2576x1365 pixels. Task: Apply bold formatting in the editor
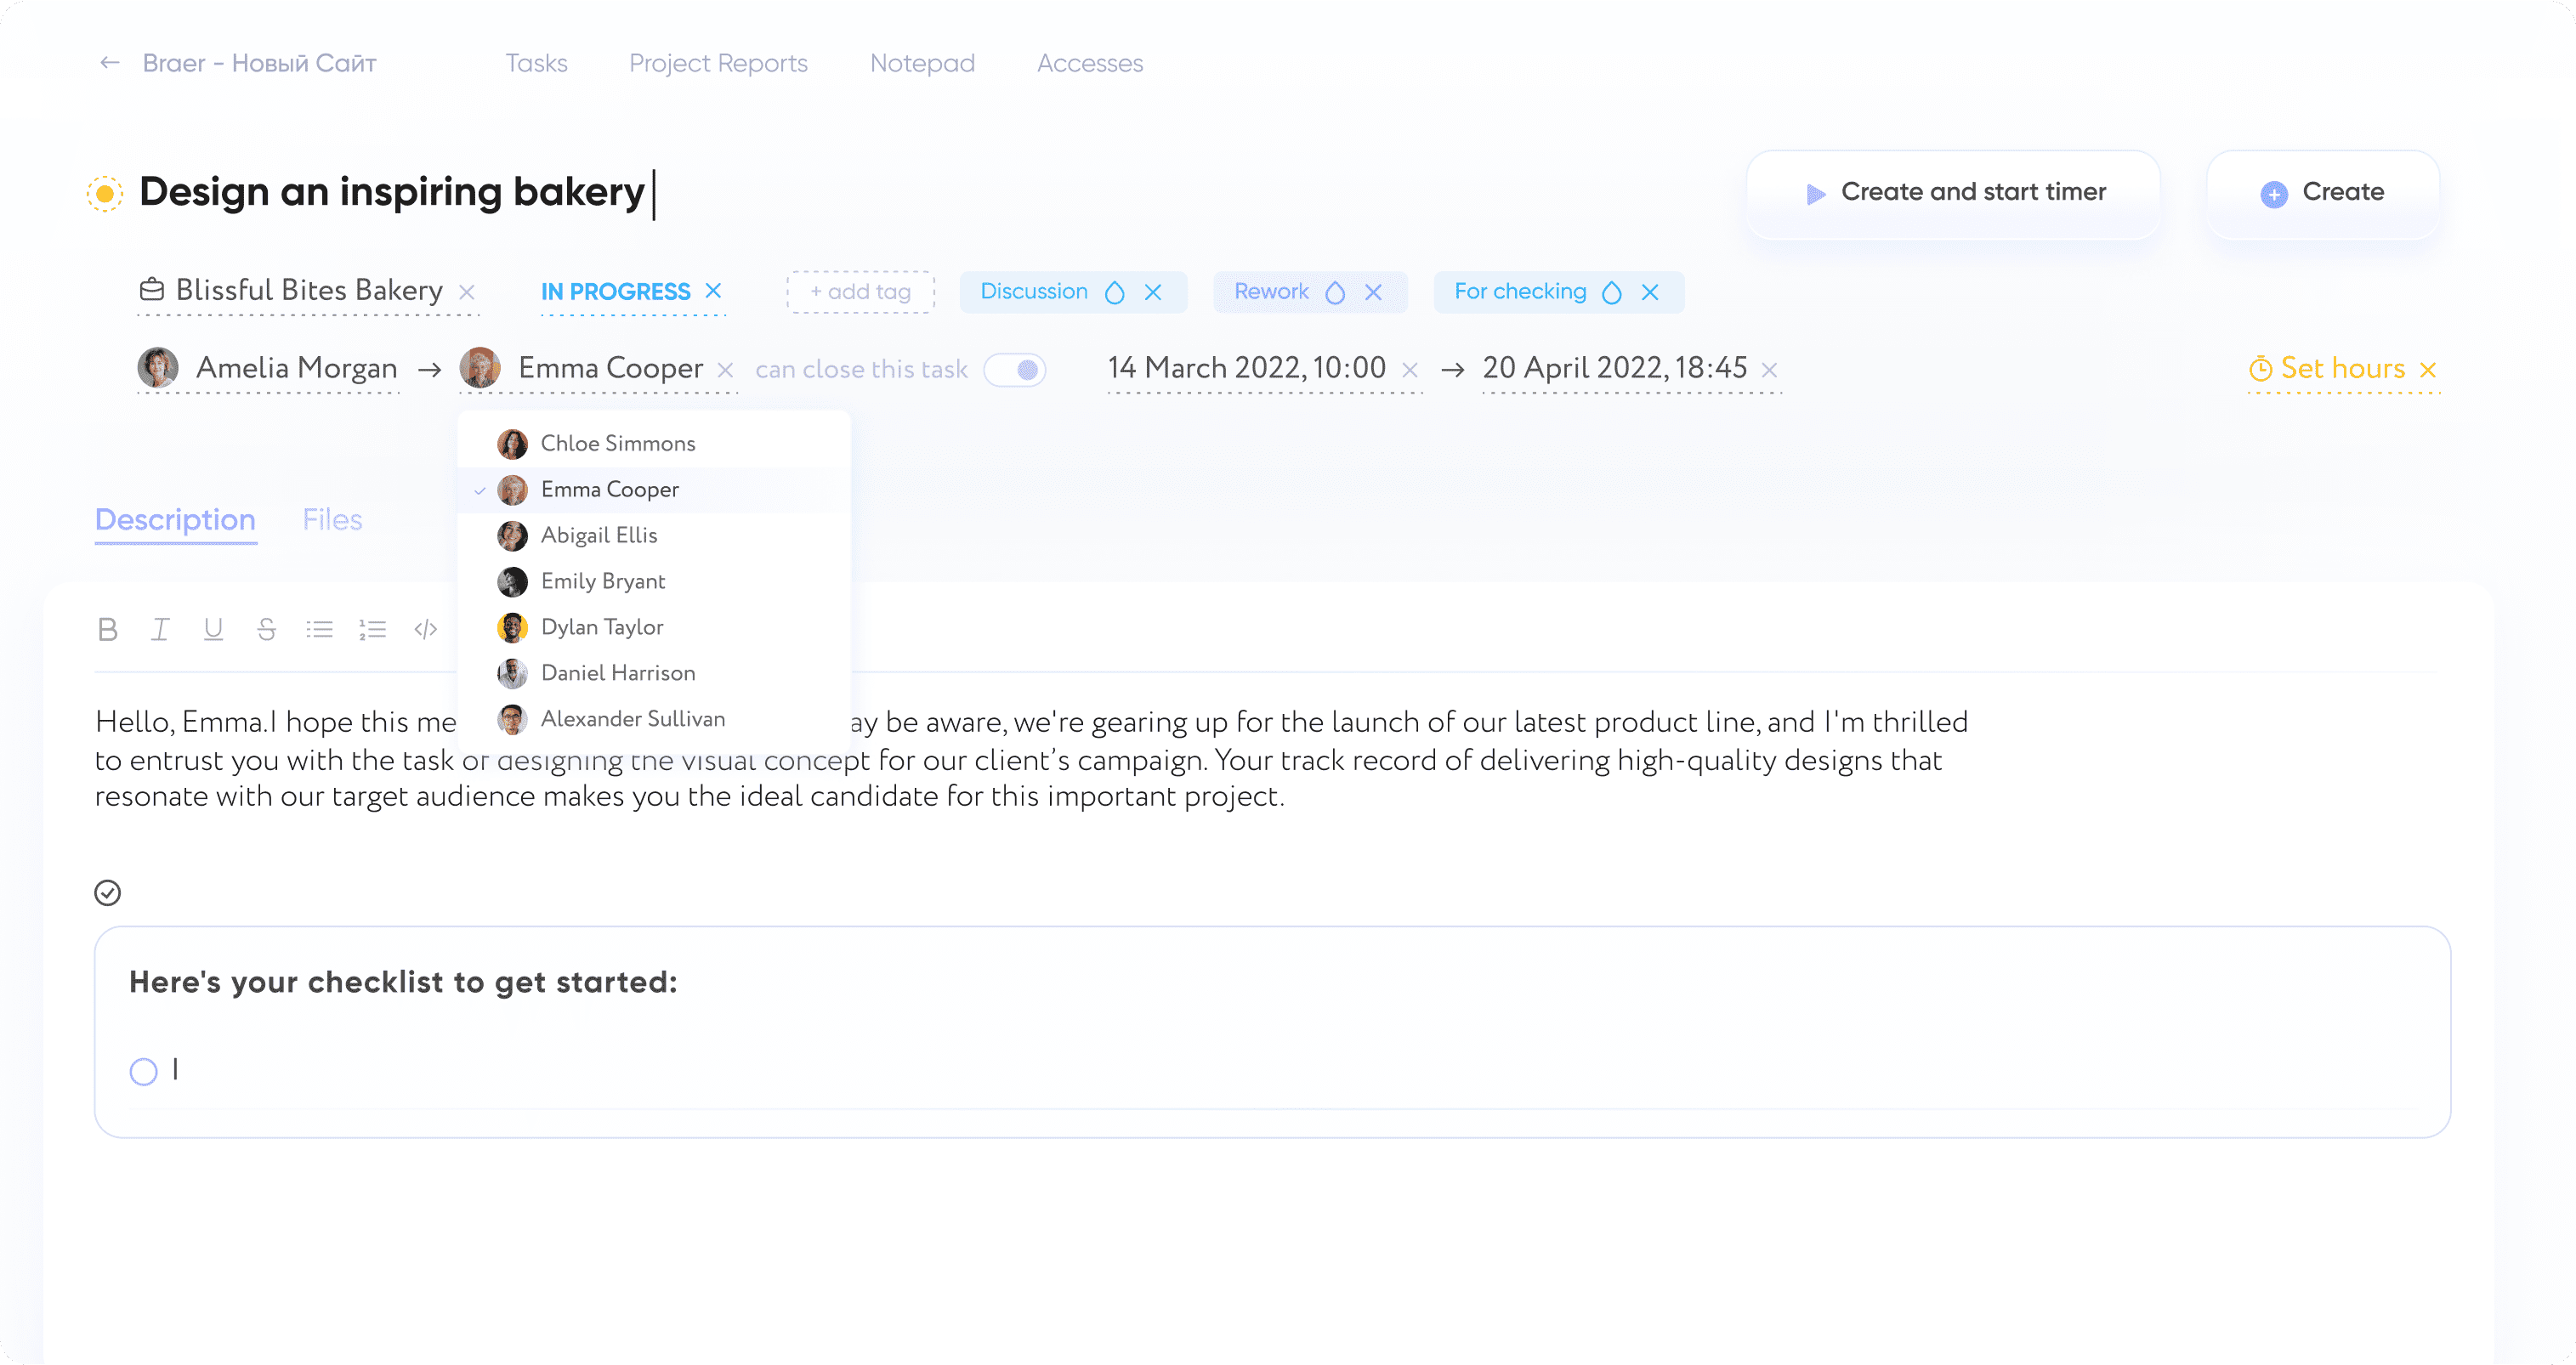pos(108,629)
